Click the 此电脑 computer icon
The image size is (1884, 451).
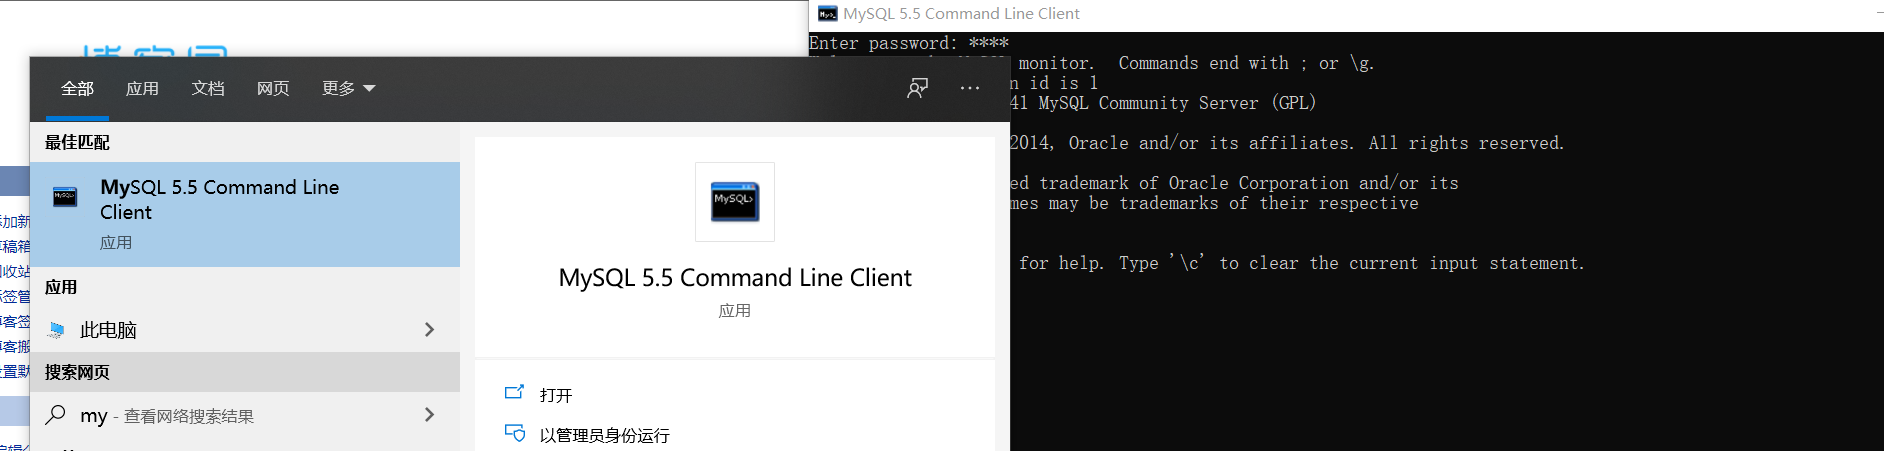[x=57, y=330]
